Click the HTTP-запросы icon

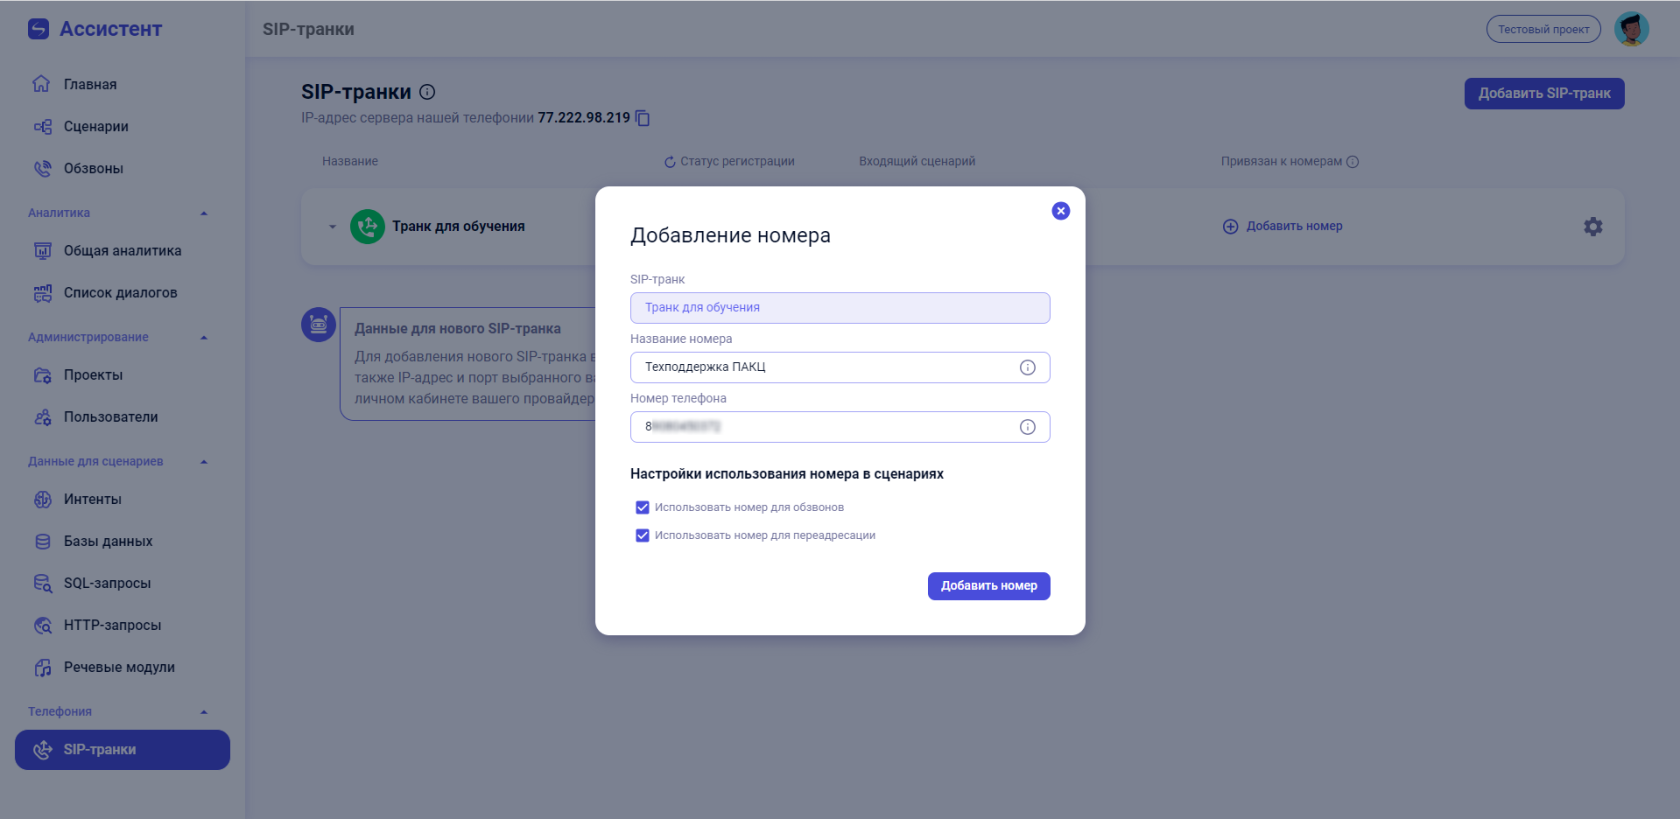43,625
